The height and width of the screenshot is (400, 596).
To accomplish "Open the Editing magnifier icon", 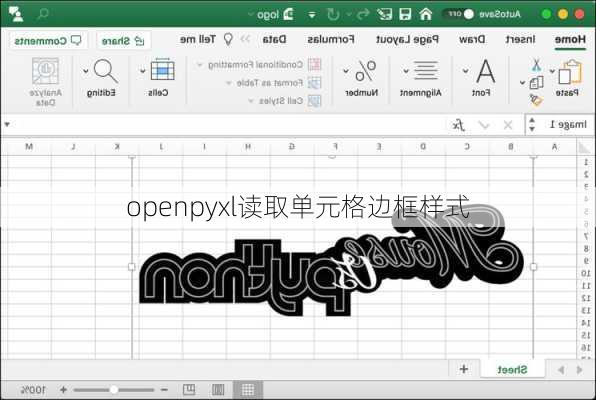I will tap(106, 71).
